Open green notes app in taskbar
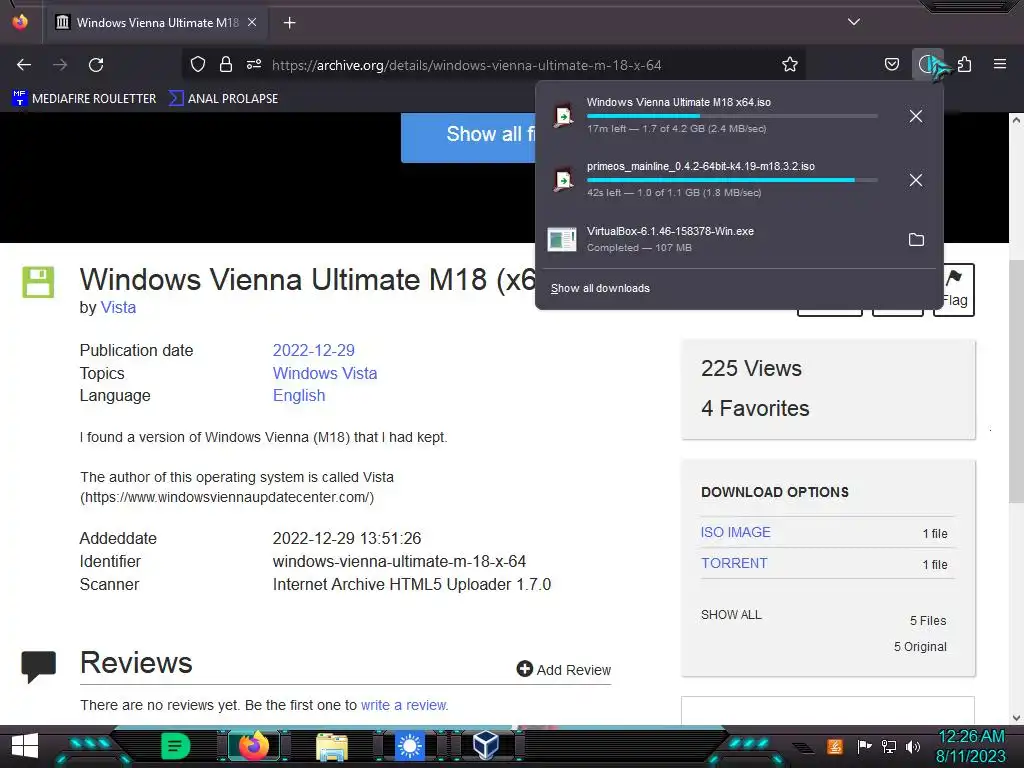 click(x=175, y=746)
